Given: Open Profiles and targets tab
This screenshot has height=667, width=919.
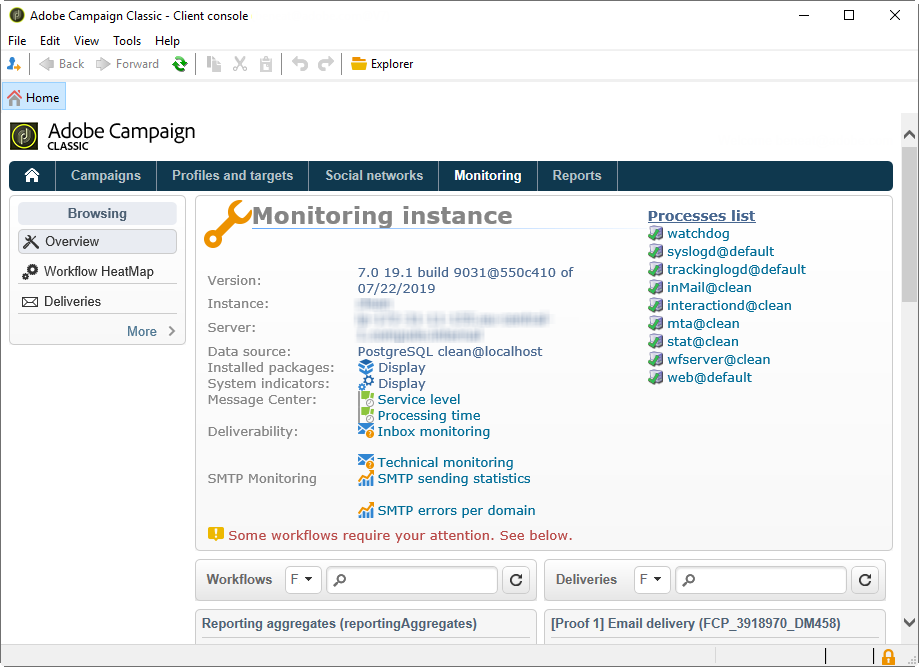Looking at the screenshot, I should point(233,175).
